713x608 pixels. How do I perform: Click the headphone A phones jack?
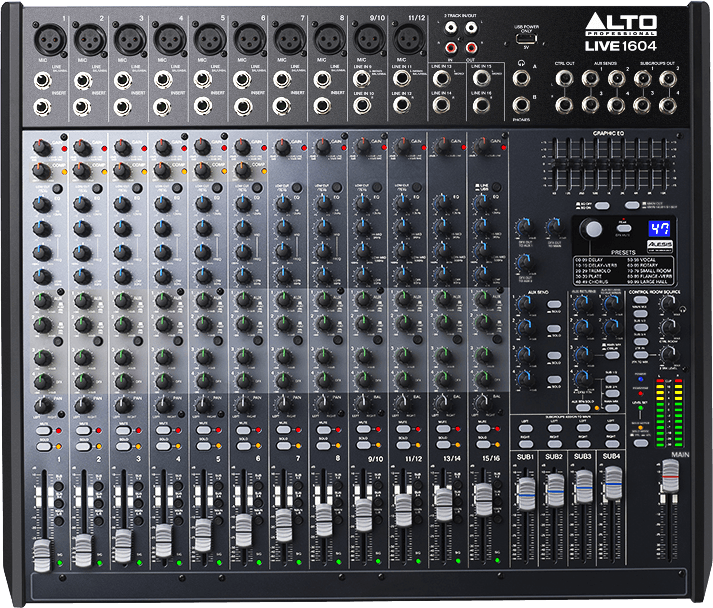point(521,78)
